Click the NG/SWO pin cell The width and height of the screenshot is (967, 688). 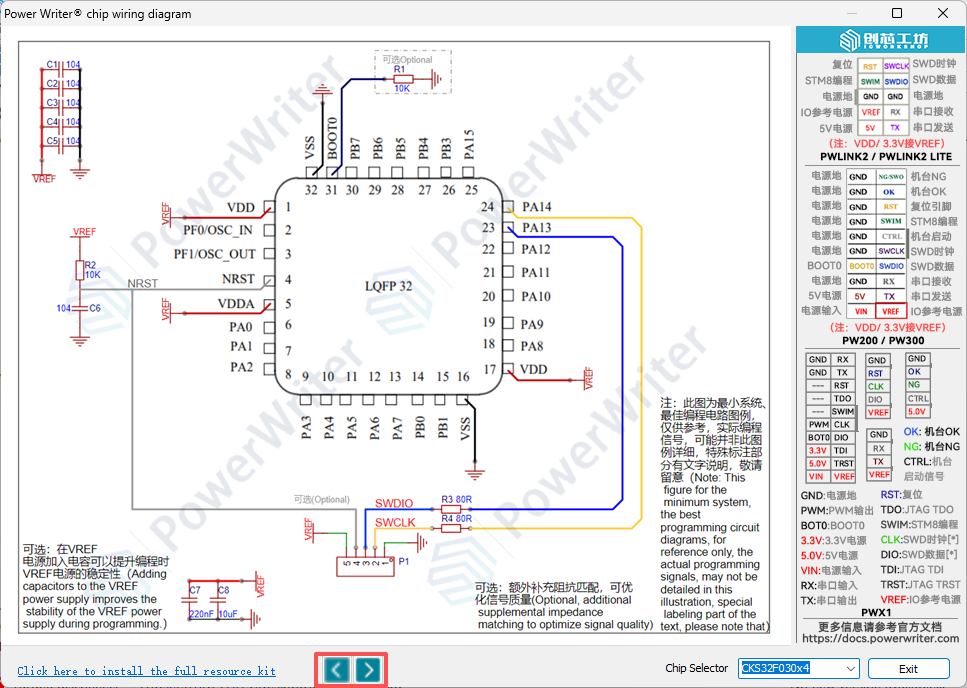891,177
